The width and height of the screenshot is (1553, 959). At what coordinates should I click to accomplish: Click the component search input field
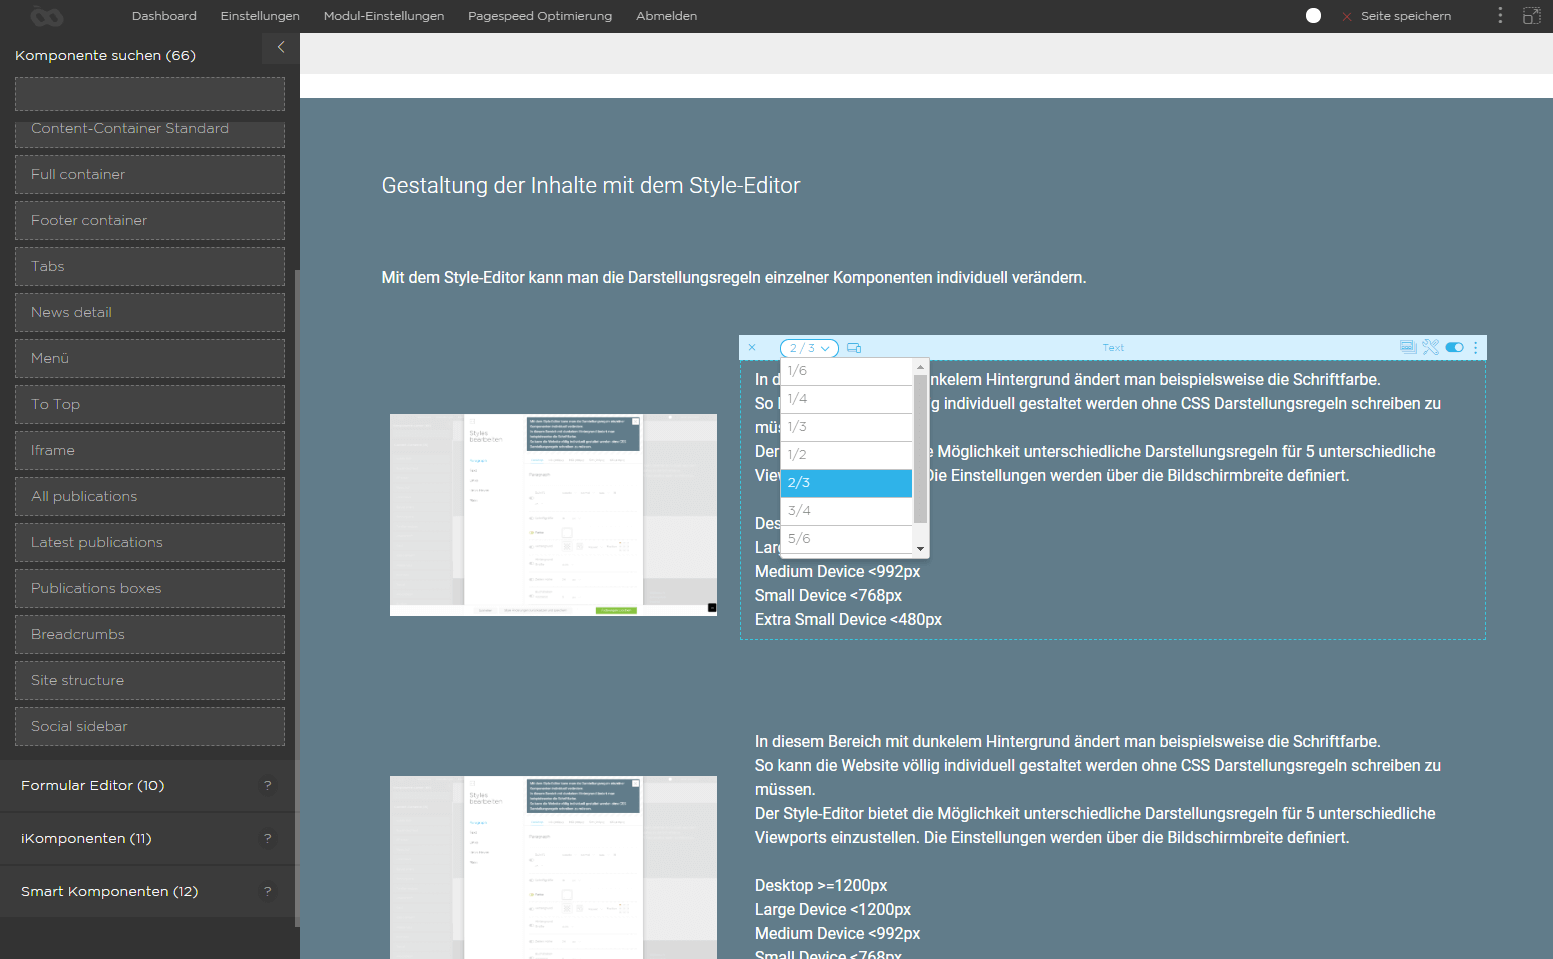click(150, 94)
